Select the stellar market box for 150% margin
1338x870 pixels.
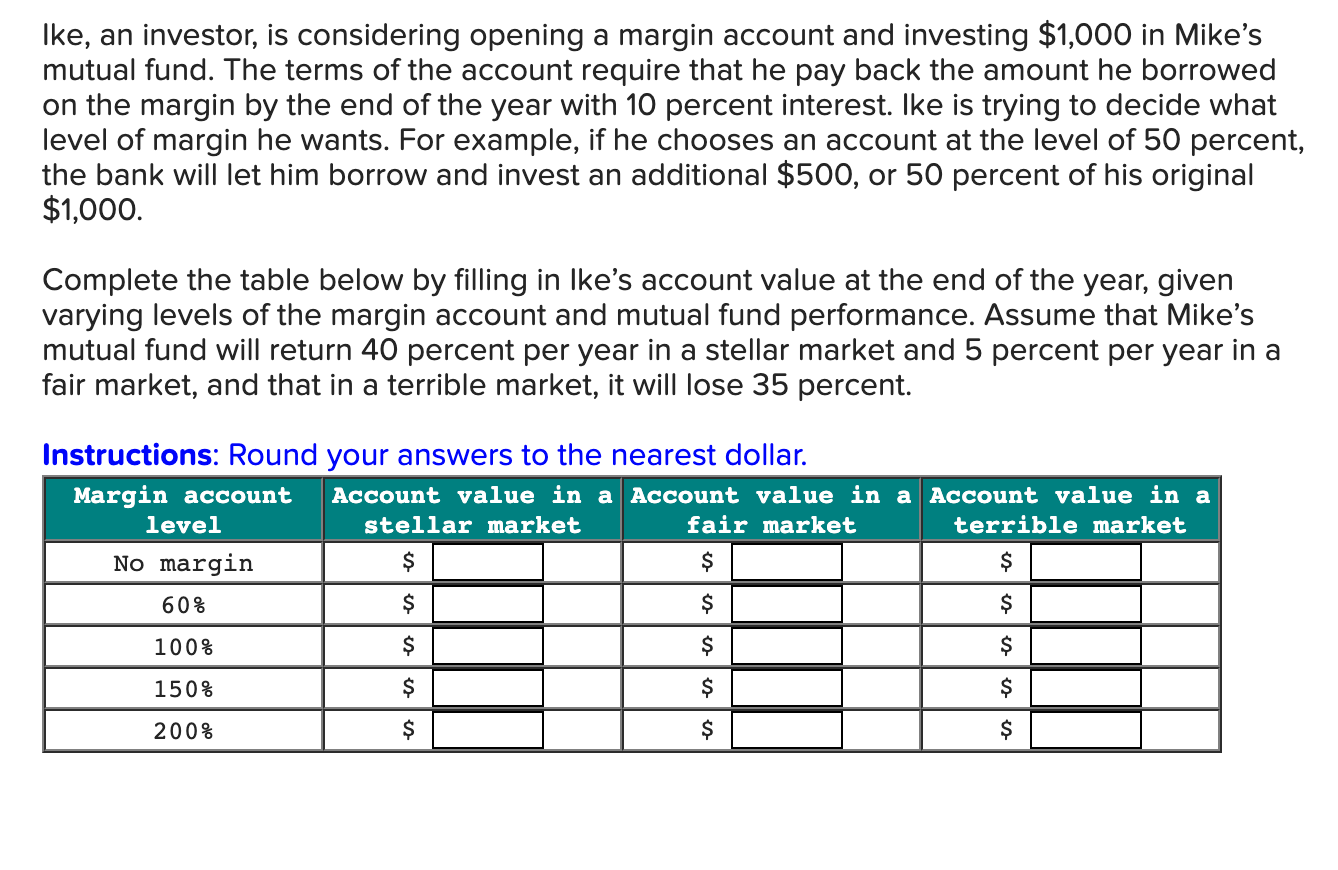click(x=487, y=688)
